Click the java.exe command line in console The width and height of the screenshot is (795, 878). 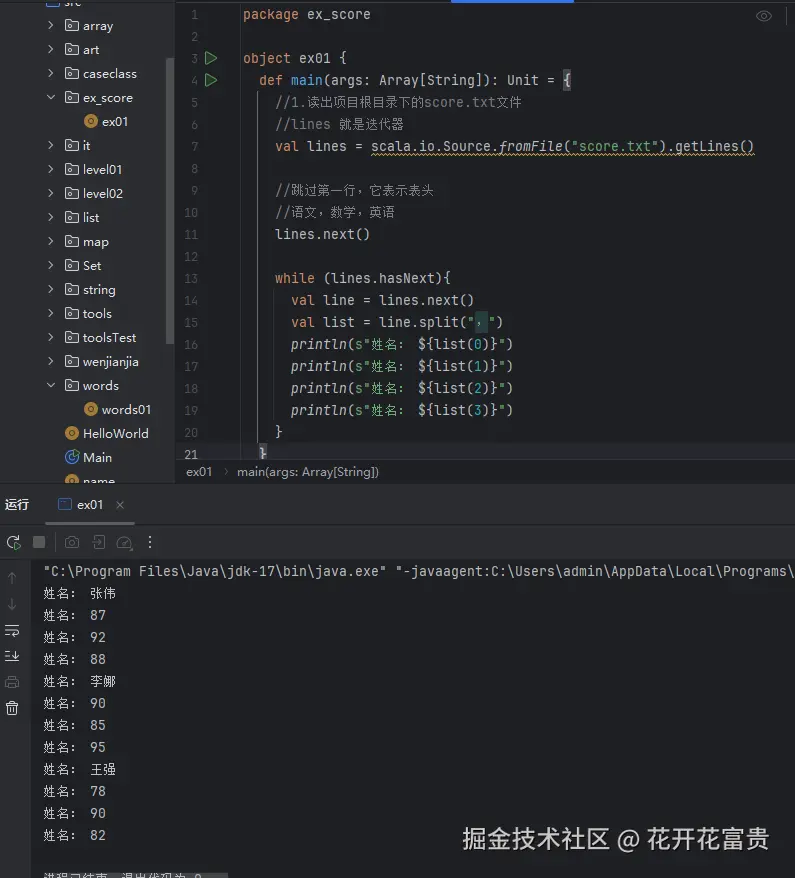click(419, 571)
